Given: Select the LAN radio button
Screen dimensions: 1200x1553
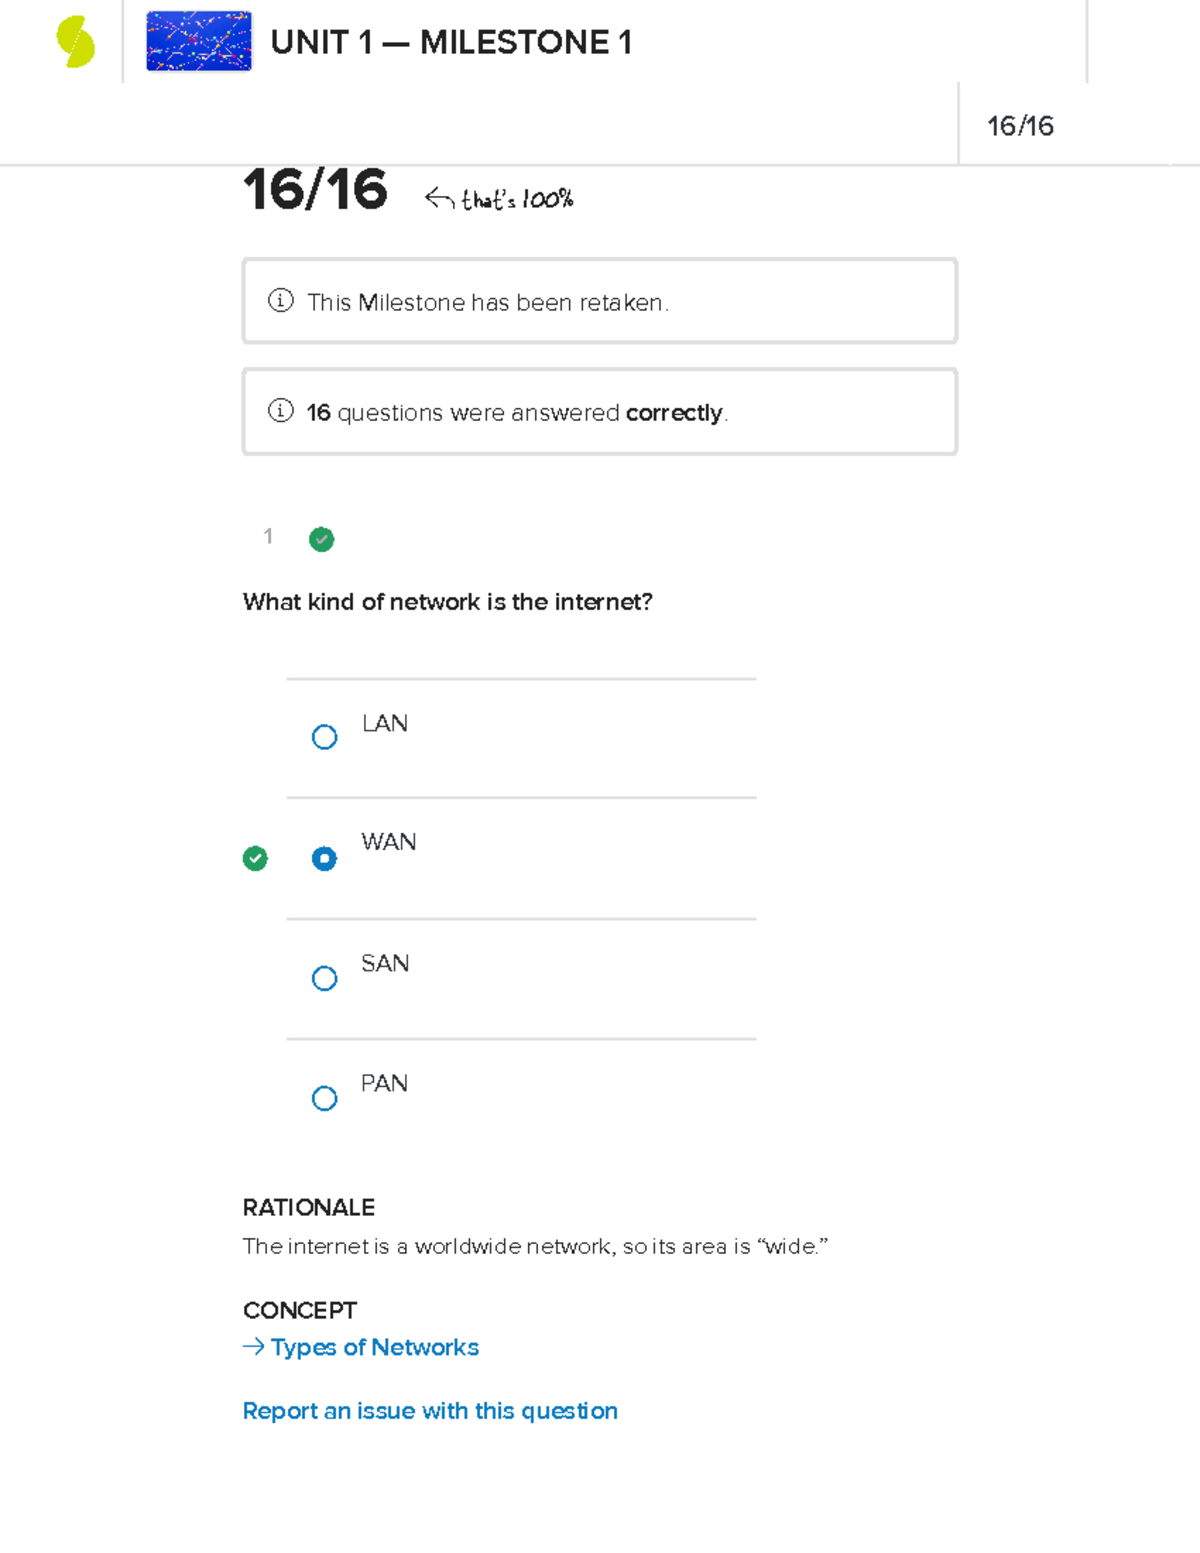Looking at the screenshot, I should click(324, 737).
